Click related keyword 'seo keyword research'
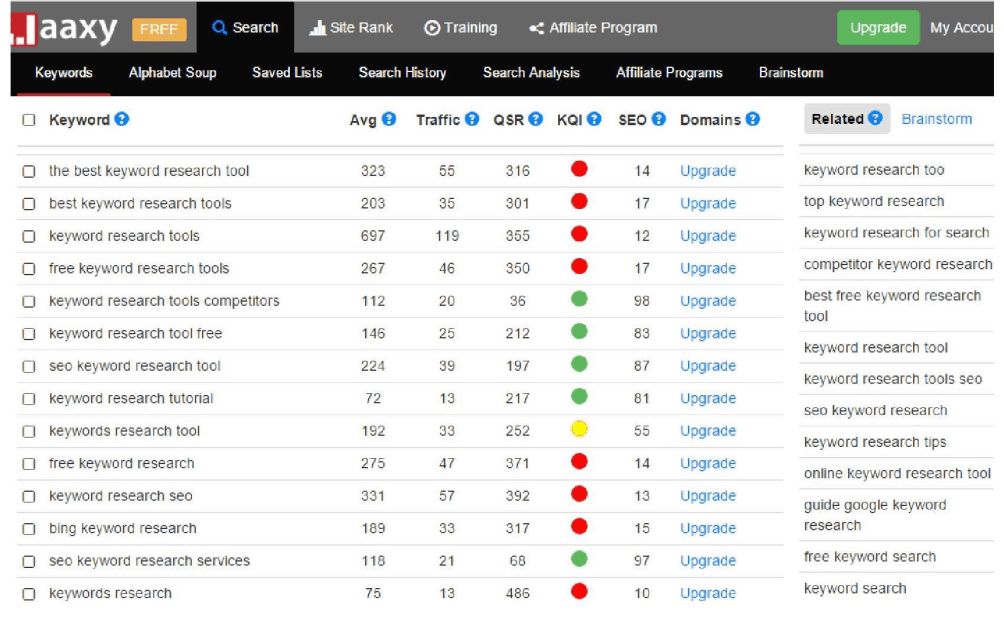 click(875, 410)
